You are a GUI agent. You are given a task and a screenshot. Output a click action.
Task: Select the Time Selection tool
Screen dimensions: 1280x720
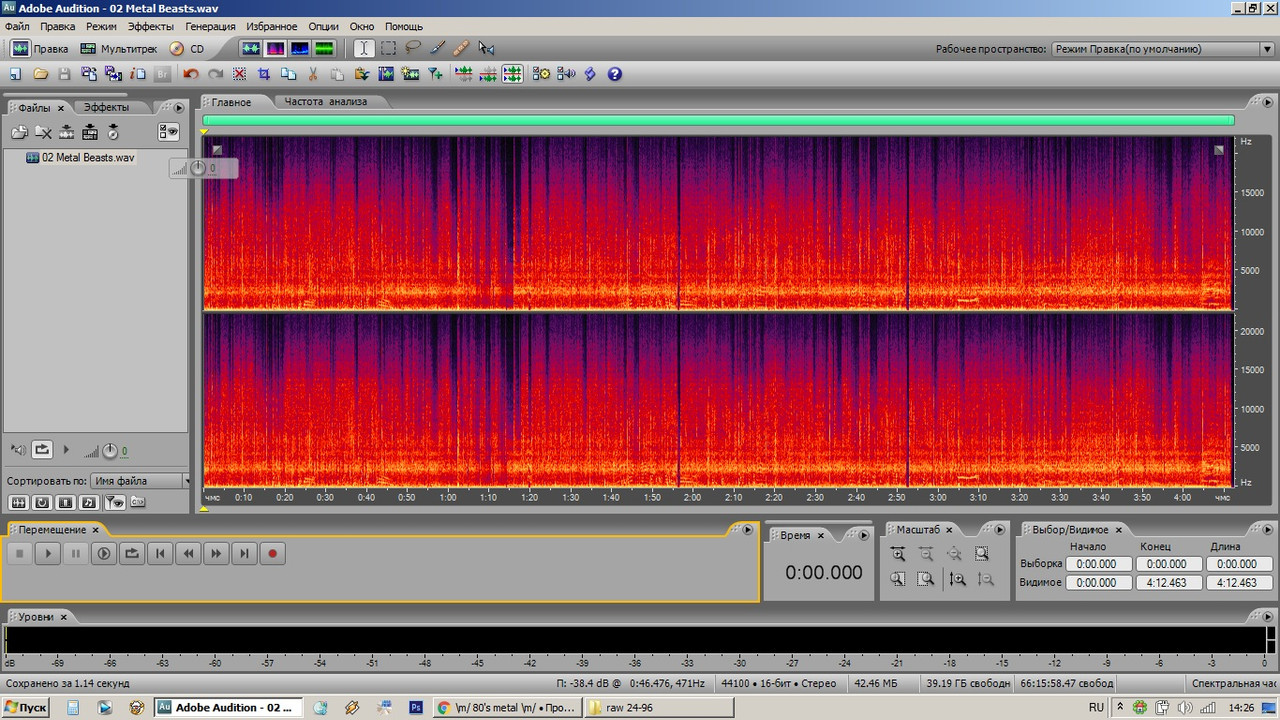click(364, 48)
